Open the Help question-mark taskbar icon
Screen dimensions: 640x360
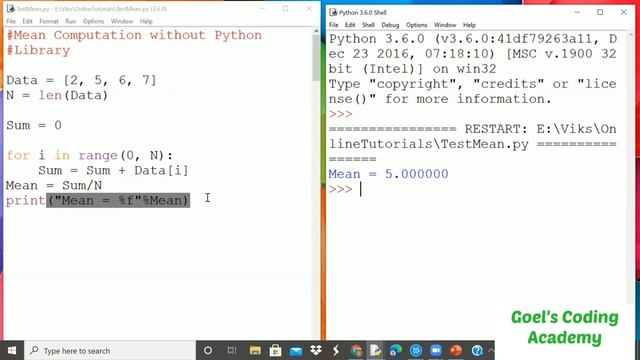(477, 351)
